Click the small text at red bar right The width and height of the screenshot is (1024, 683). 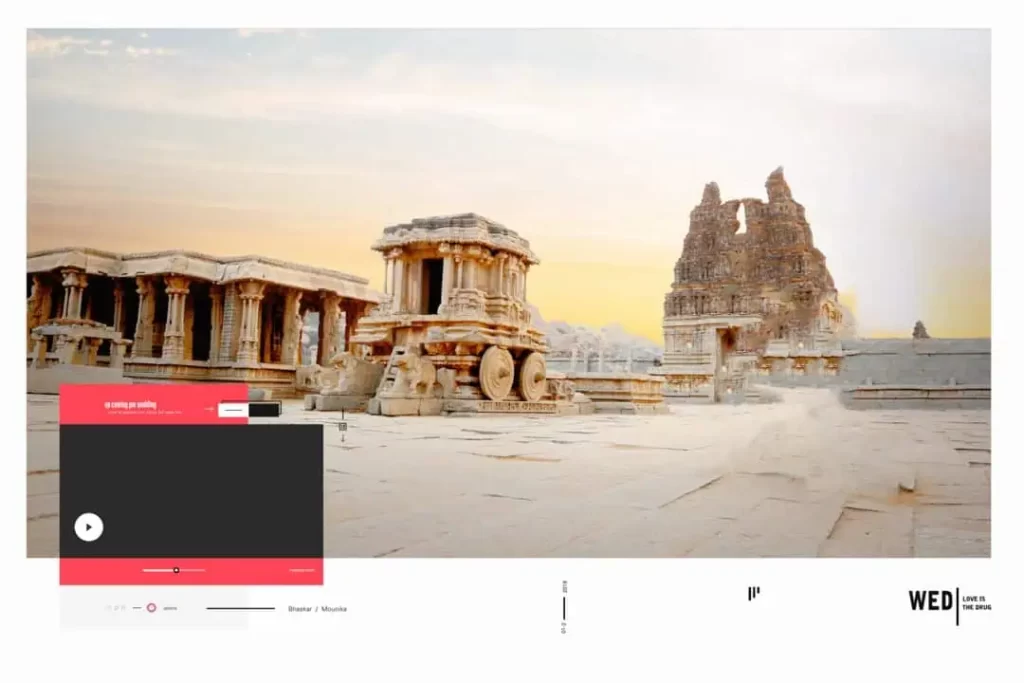tap(301, 571)
